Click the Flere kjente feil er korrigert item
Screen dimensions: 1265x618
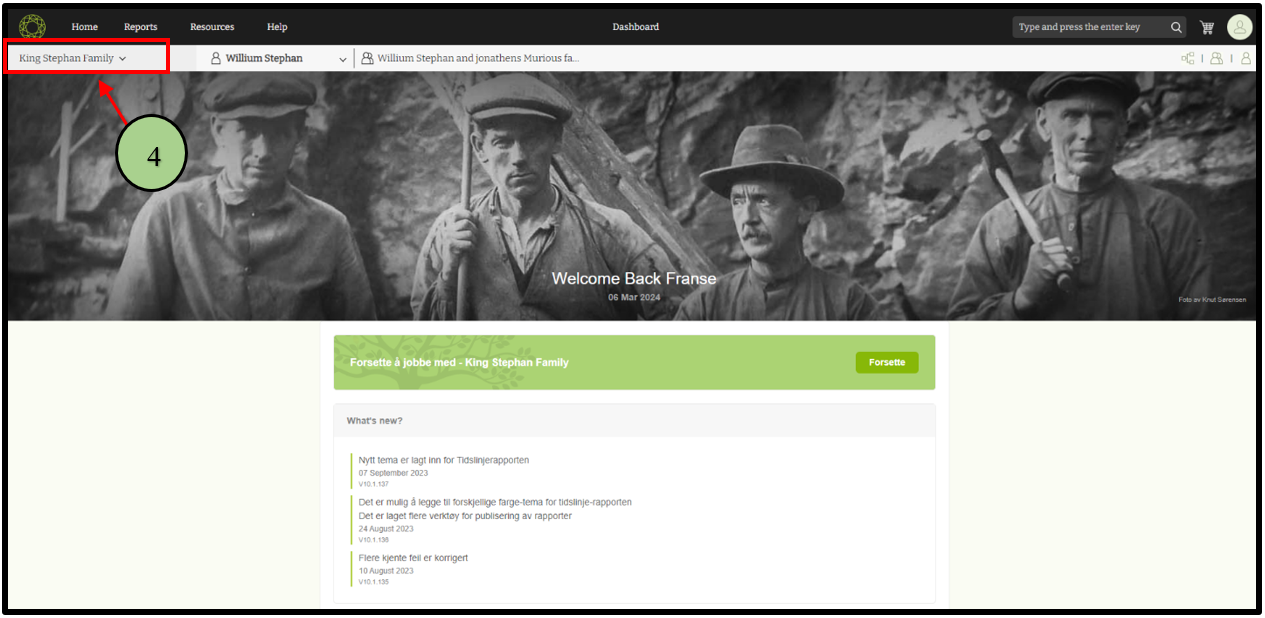pos(413,558)
